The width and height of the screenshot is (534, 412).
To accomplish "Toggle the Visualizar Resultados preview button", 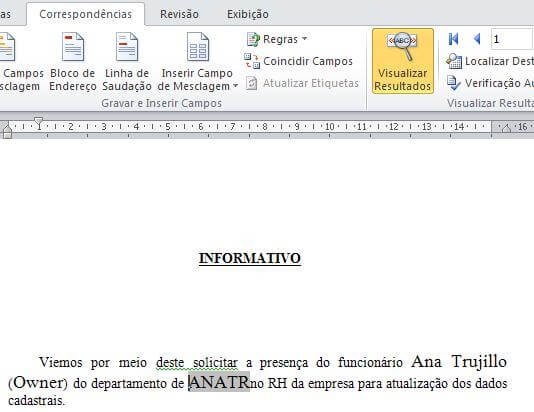I will pos(403,61).
